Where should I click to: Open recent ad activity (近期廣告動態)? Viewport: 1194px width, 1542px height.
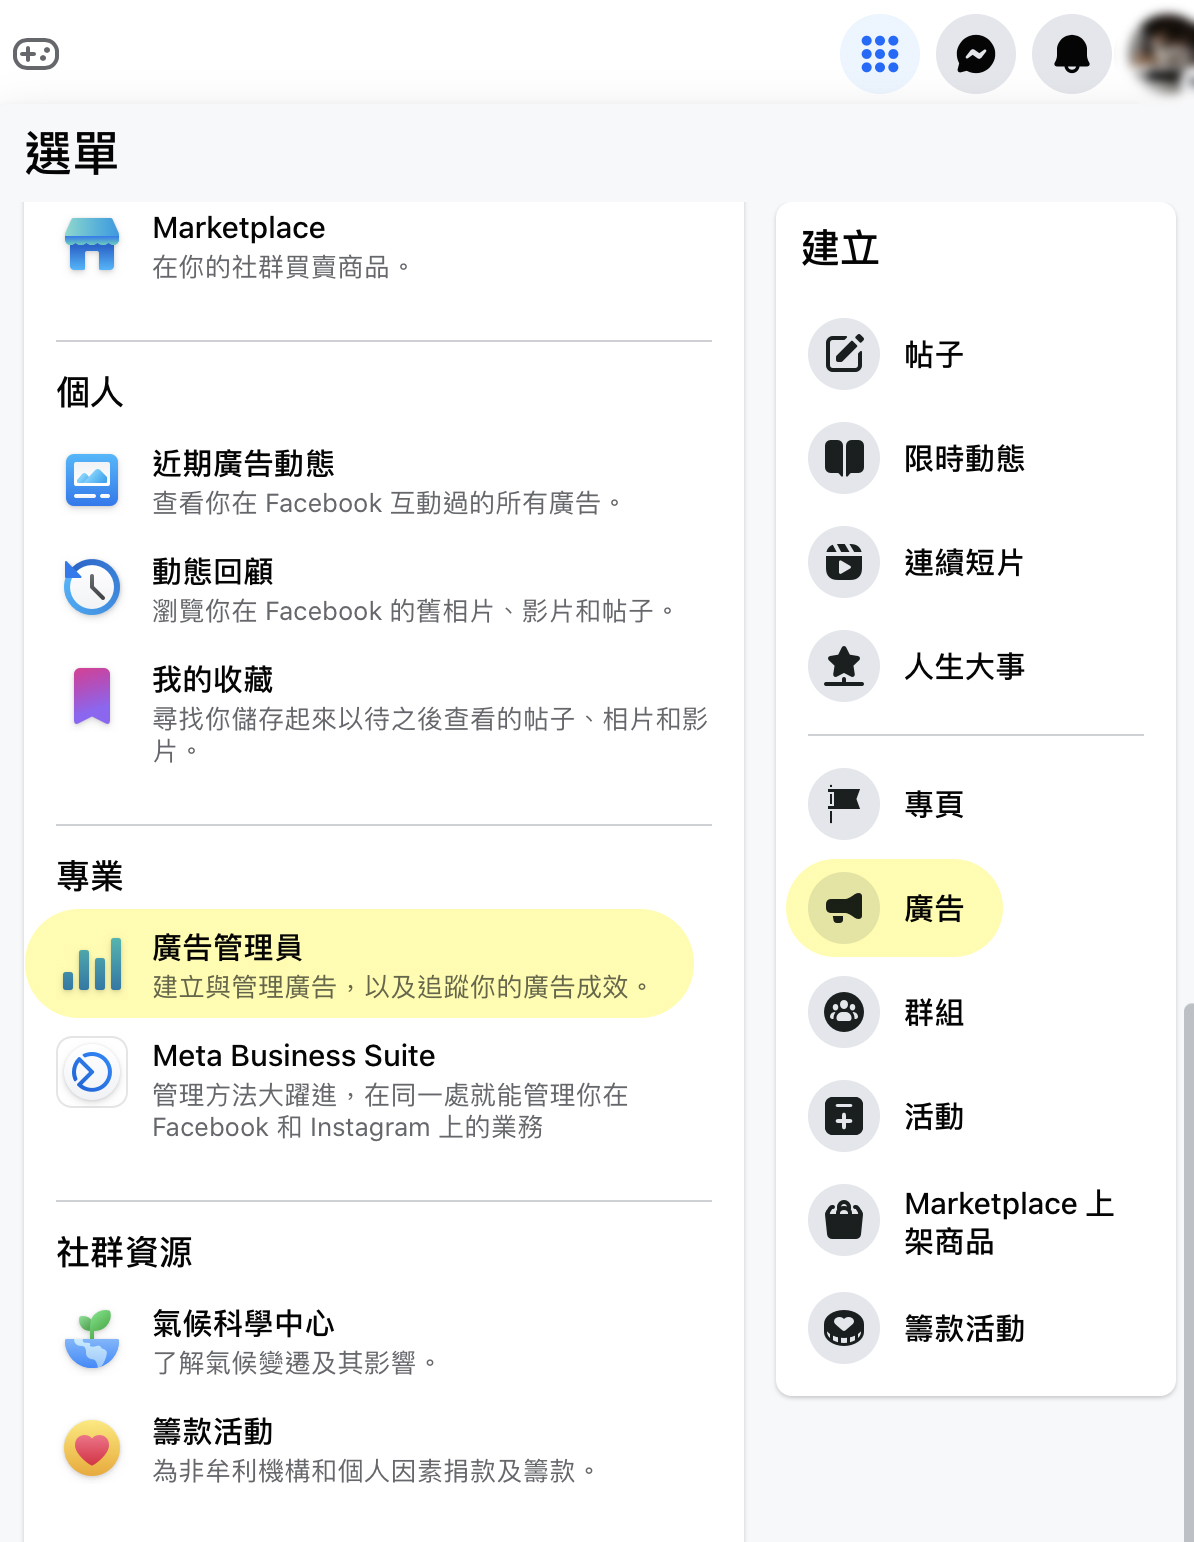click(243, 464)
